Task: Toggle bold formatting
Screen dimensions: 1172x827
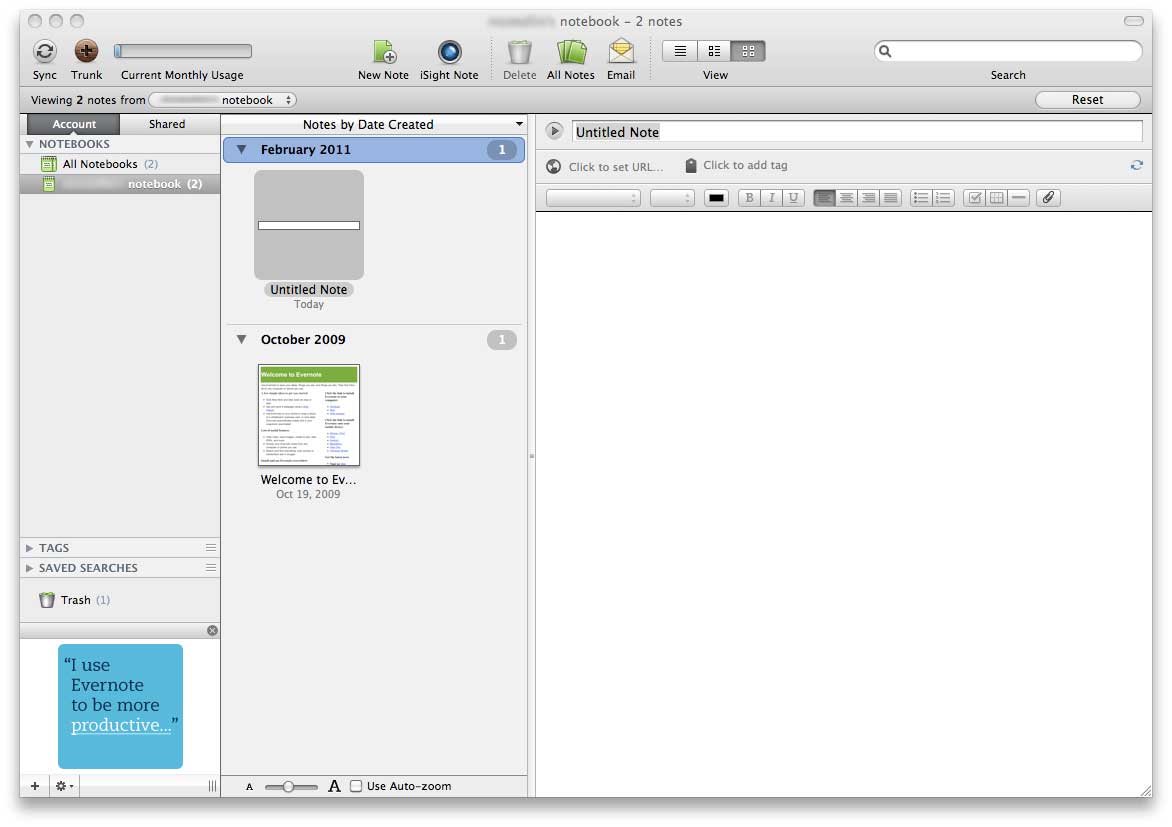Action: point(749,198)
